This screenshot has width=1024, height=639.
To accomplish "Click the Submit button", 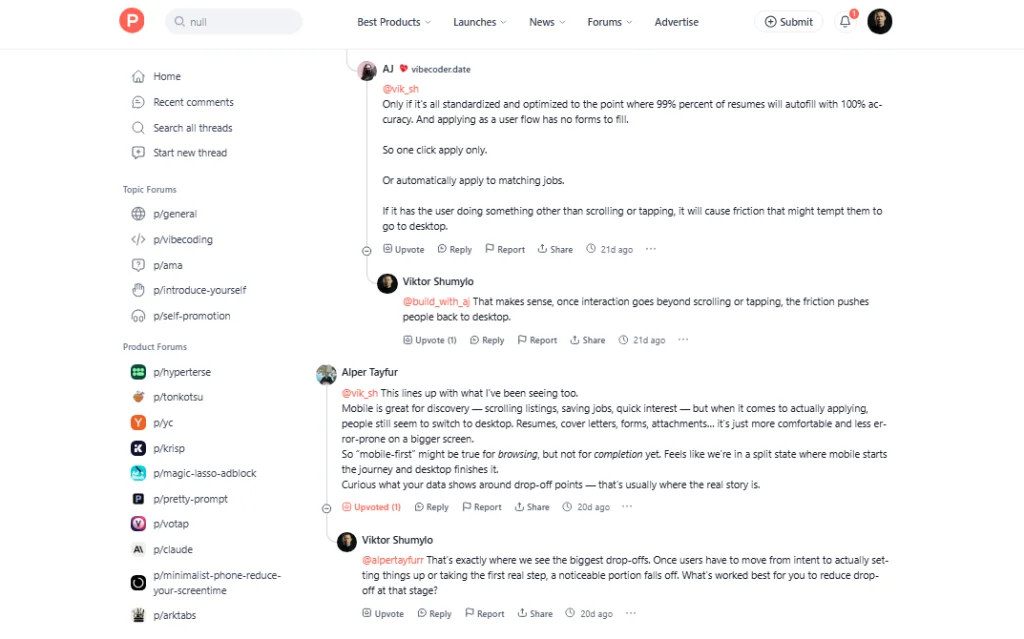I will [x=788, y=20].
